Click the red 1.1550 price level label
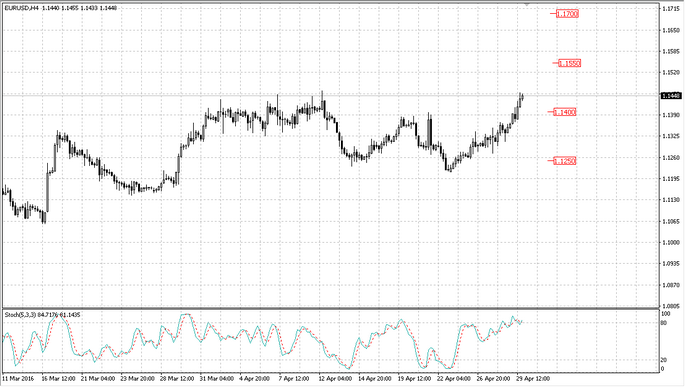685x387 pixels. point(570,63)
